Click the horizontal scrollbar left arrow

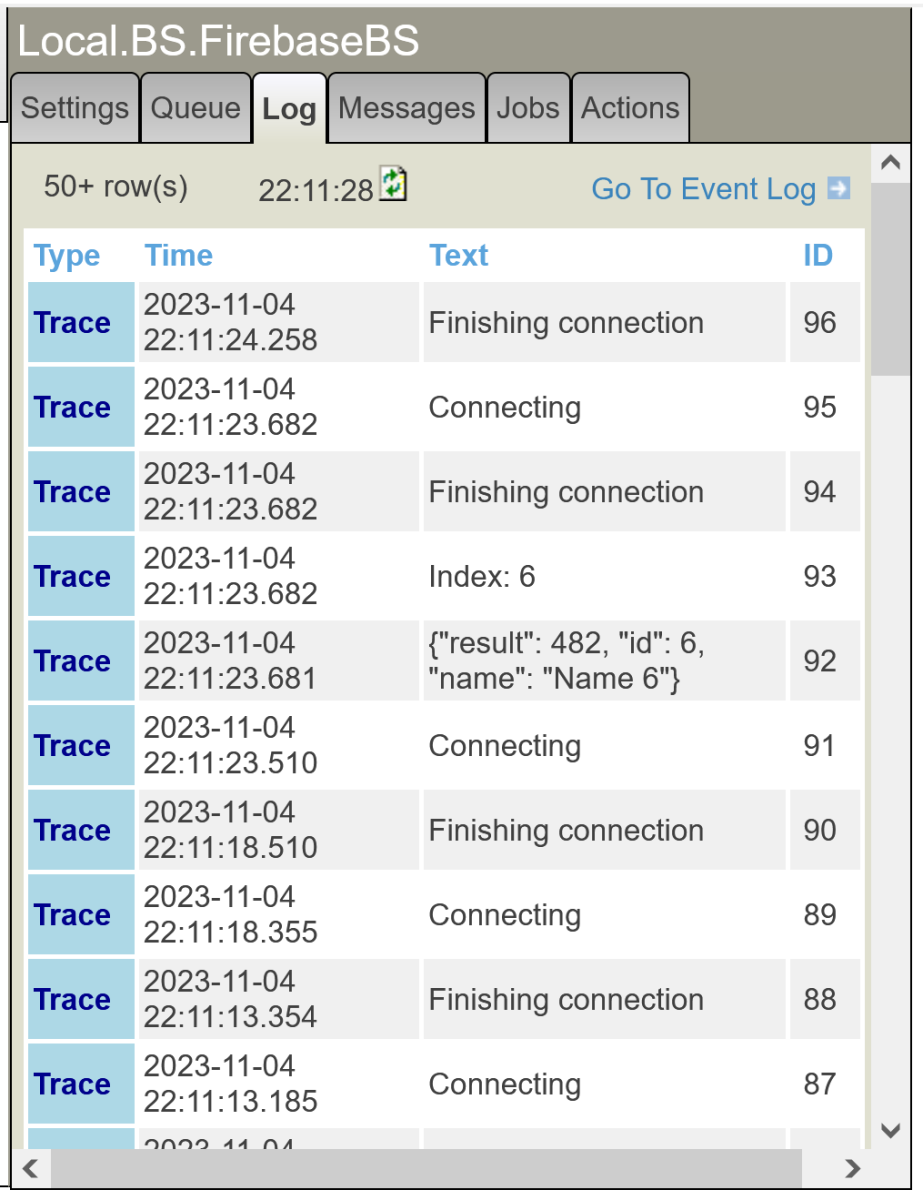[30, 1167]
